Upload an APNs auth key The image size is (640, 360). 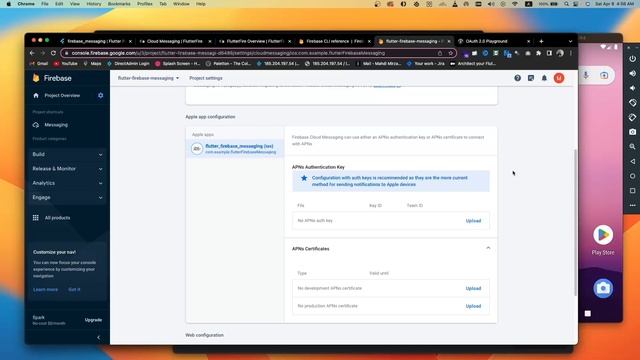473,221
